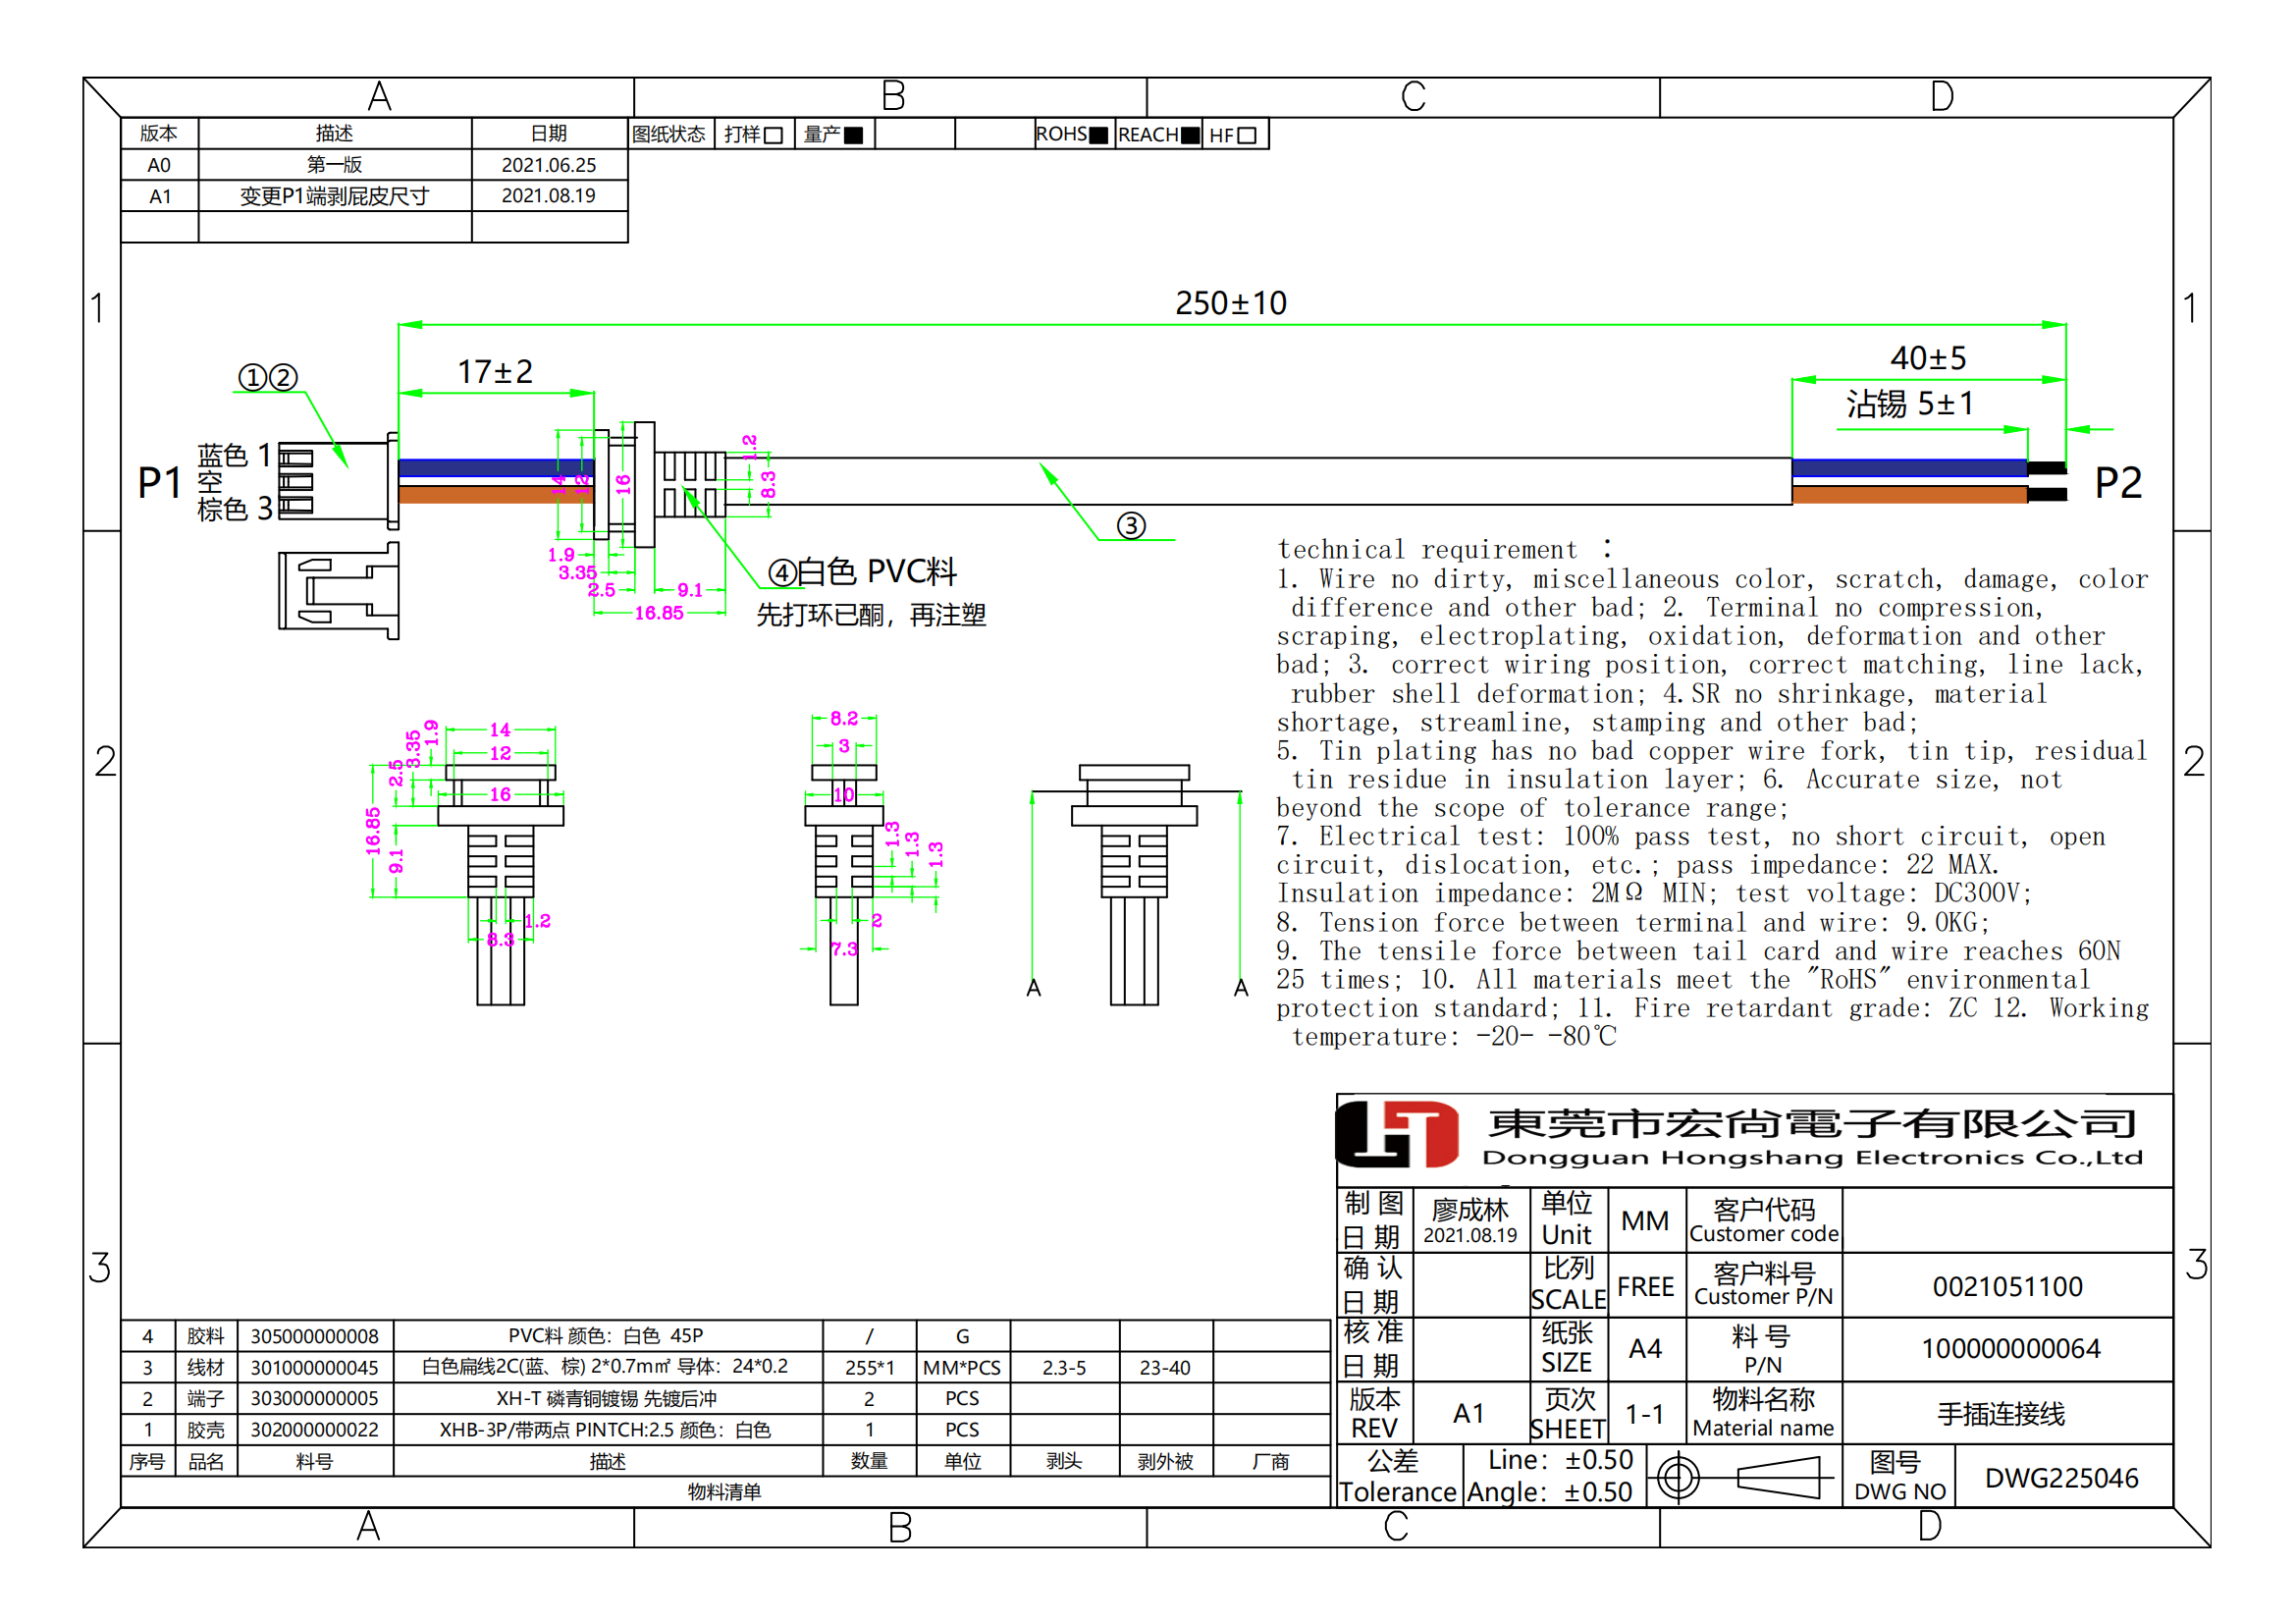Click the REACH filled checkbox
The width and height of the screenshot is (2296, 1623).
click(1190, 135)
